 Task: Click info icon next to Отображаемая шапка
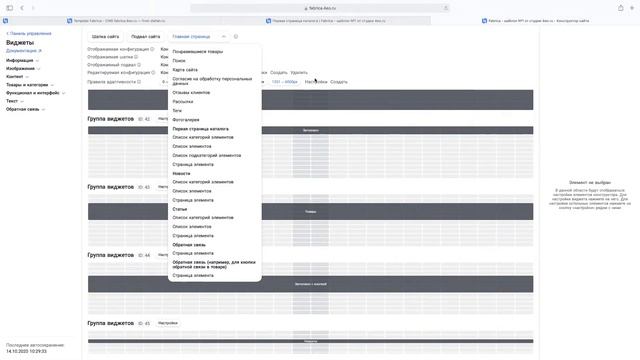(136, 57)
